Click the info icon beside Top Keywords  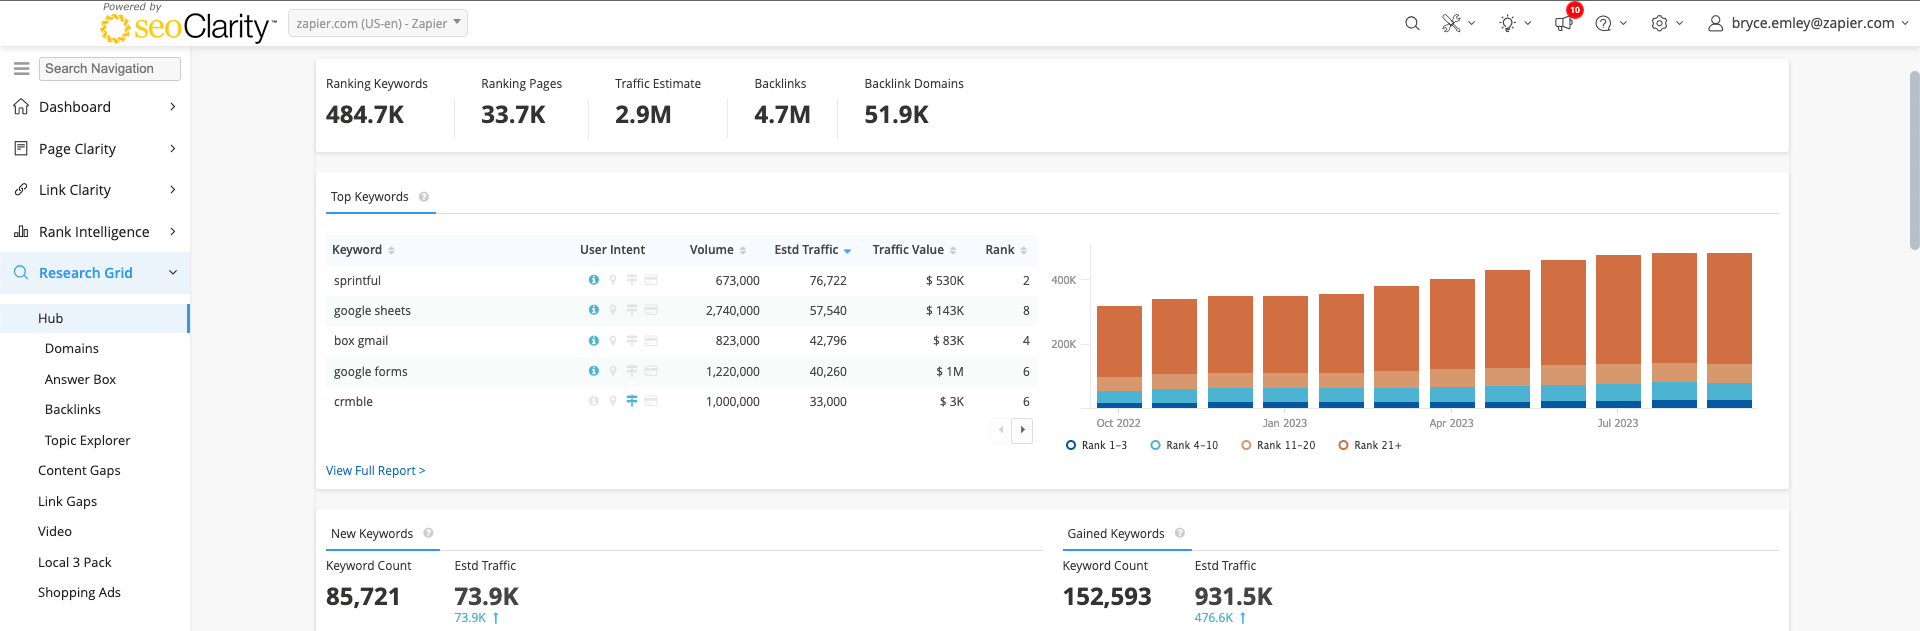pos(424,197)
